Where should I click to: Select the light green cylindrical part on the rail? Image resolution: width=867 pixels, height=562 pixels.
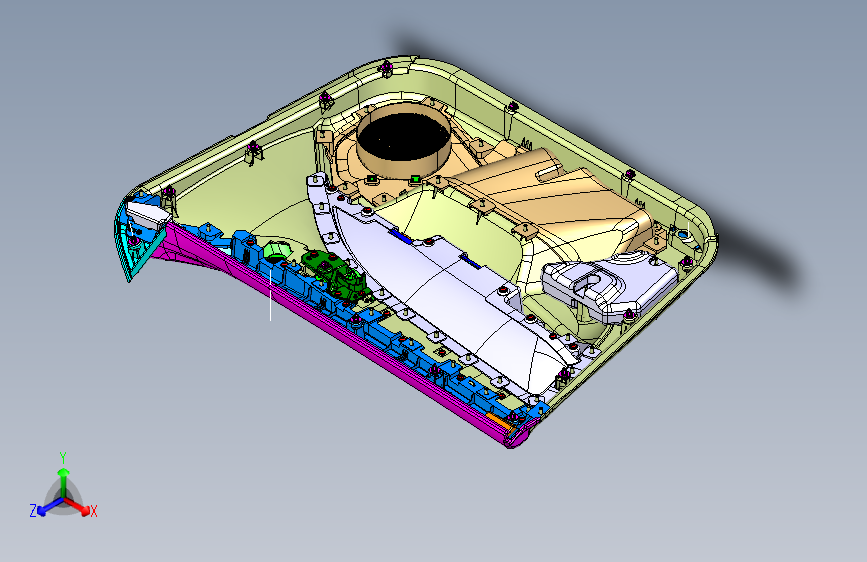coord(276,251)
